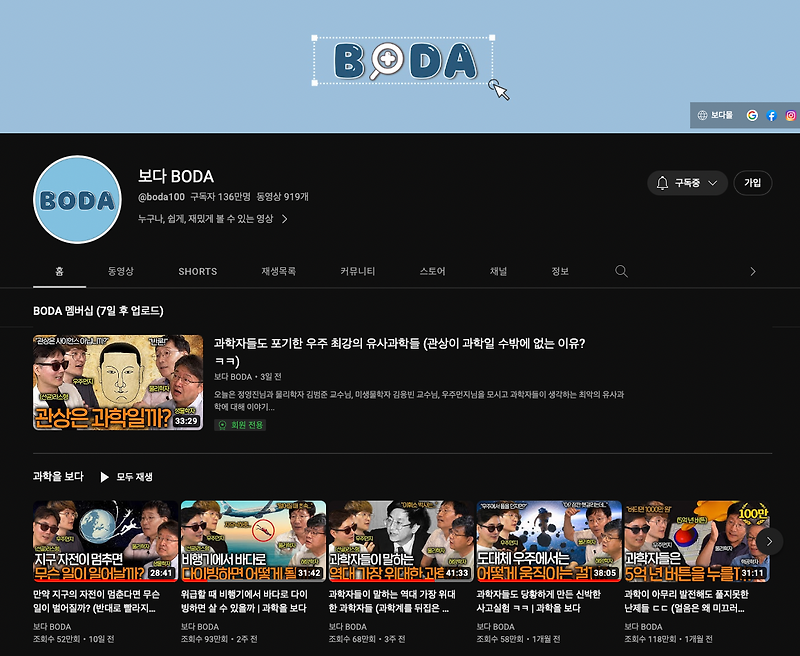The width and height of the screenshot is (800, 656).
Task: Go to the 재생목록 tab
Action: click(279, 271)
